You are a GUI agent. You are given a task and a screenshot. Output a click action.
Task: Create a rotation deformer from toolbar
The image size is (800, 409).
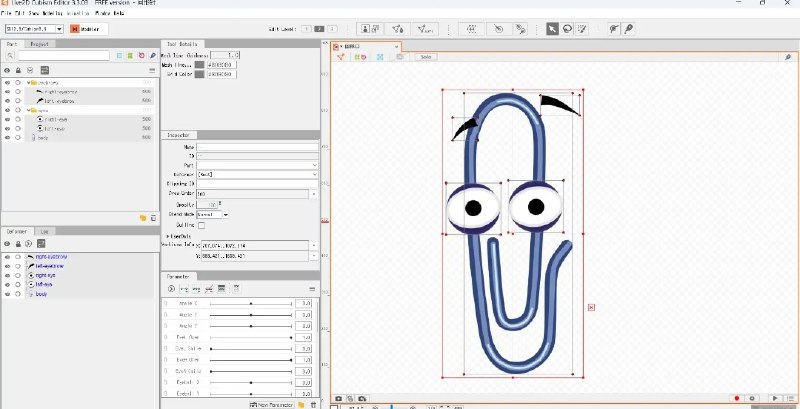498,29
